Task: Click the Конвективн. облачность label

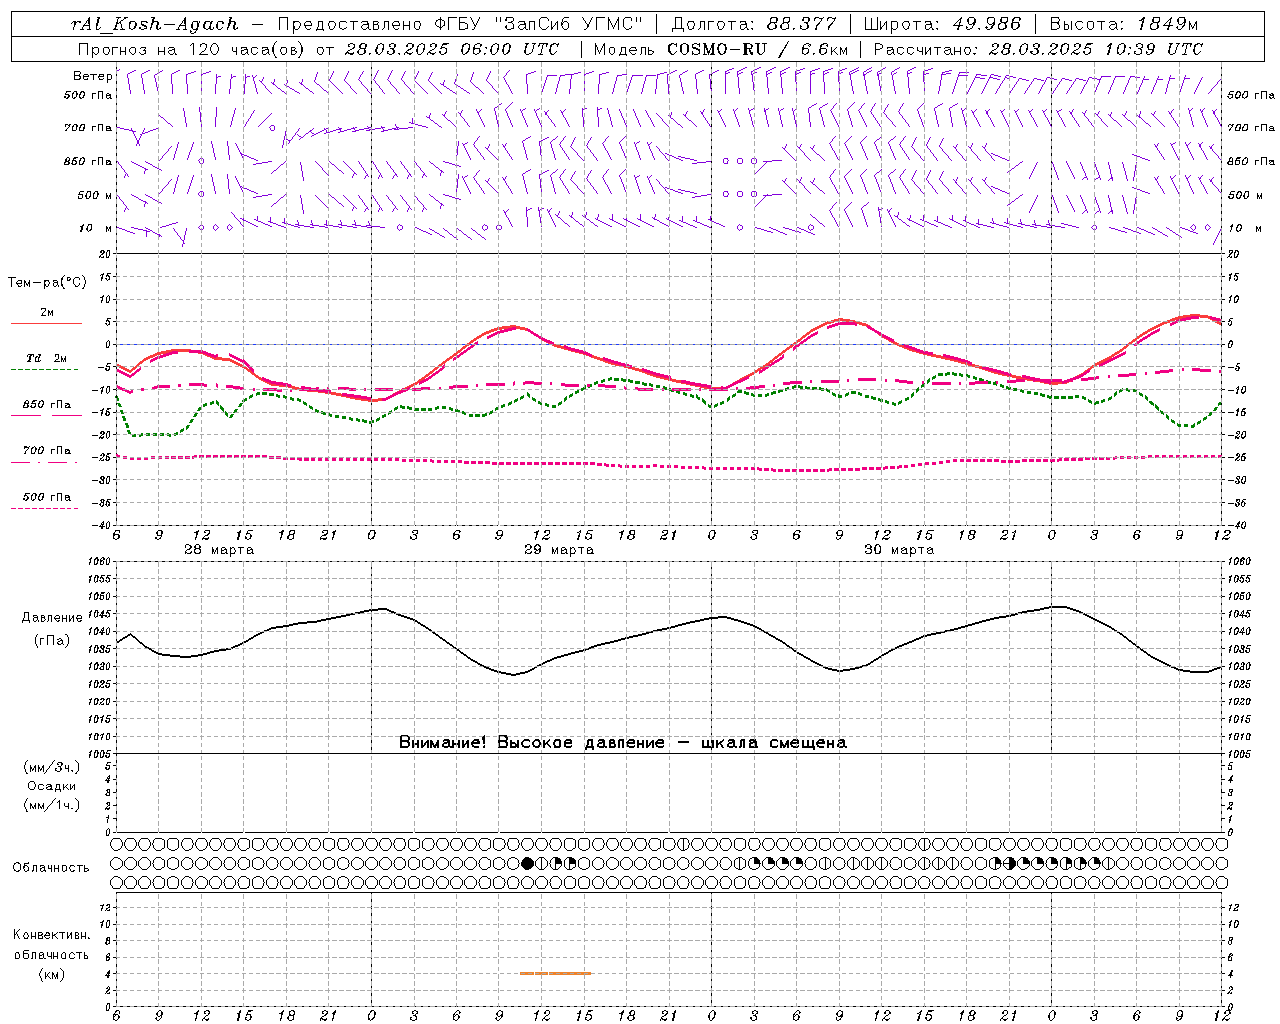Action: [52, 944]
